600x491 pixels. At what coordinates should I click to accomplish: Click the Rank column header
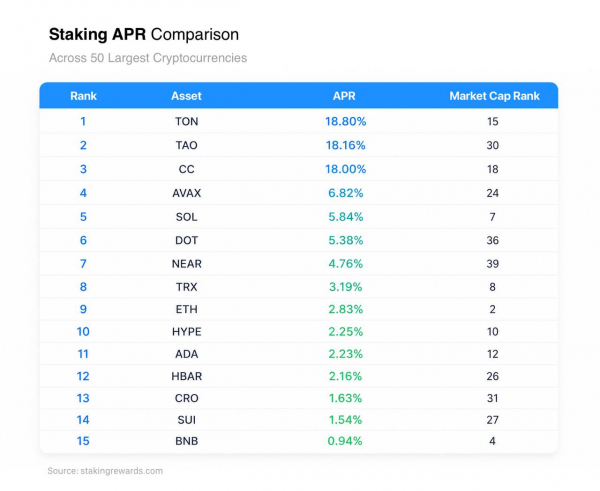point(83,96)
